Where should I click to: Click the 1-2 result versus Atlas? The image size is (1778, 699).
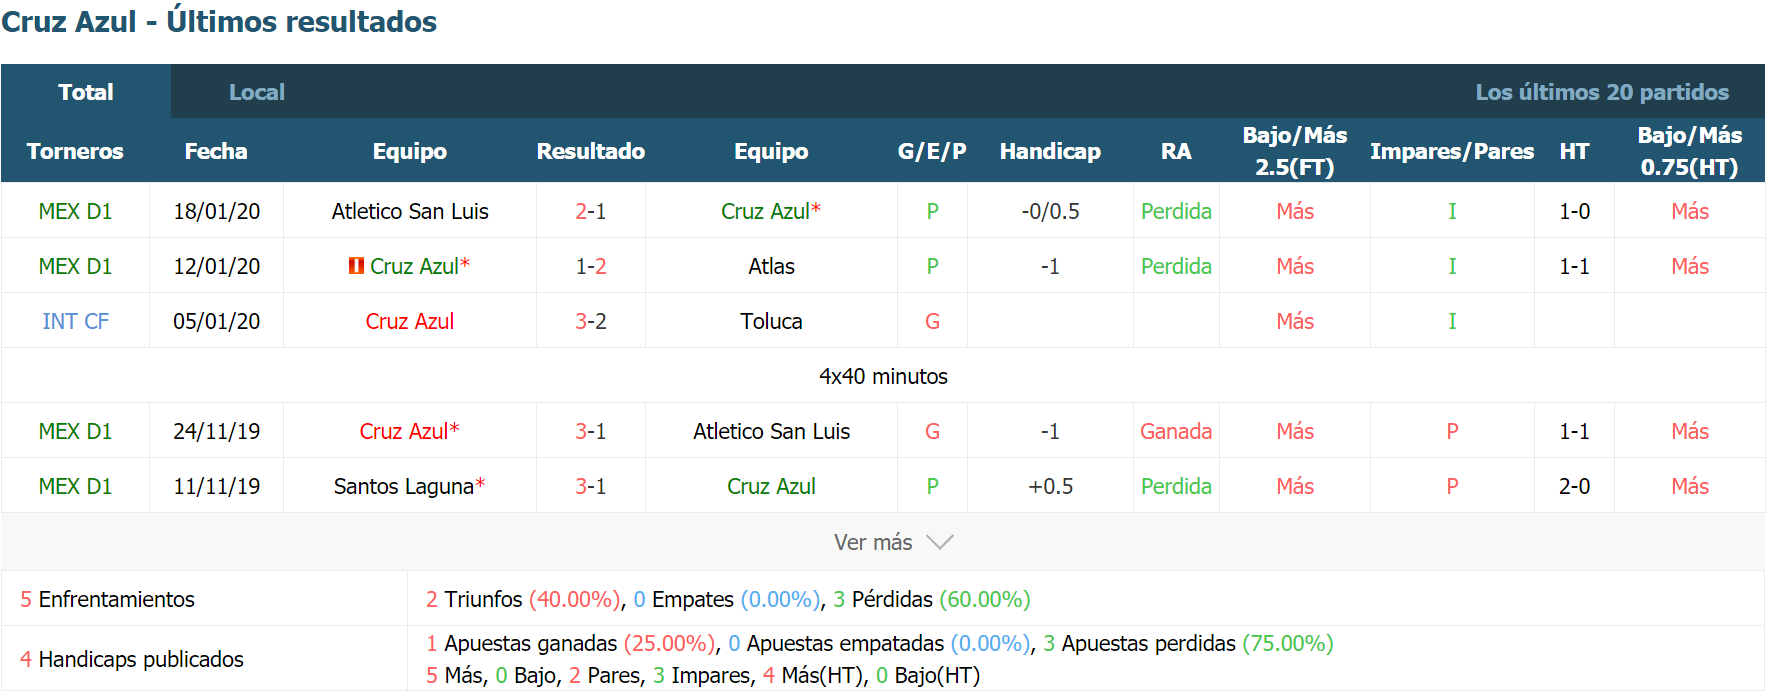[591, 266]
